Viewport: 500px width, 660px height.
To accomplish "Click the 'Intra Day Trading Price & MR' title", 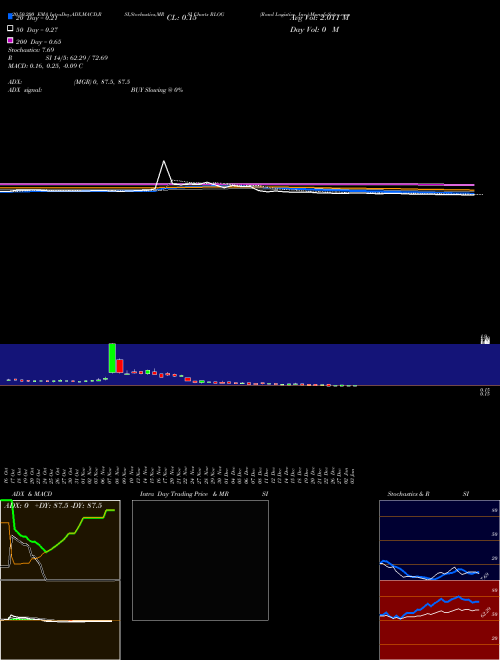I will (x=184, y=494).
